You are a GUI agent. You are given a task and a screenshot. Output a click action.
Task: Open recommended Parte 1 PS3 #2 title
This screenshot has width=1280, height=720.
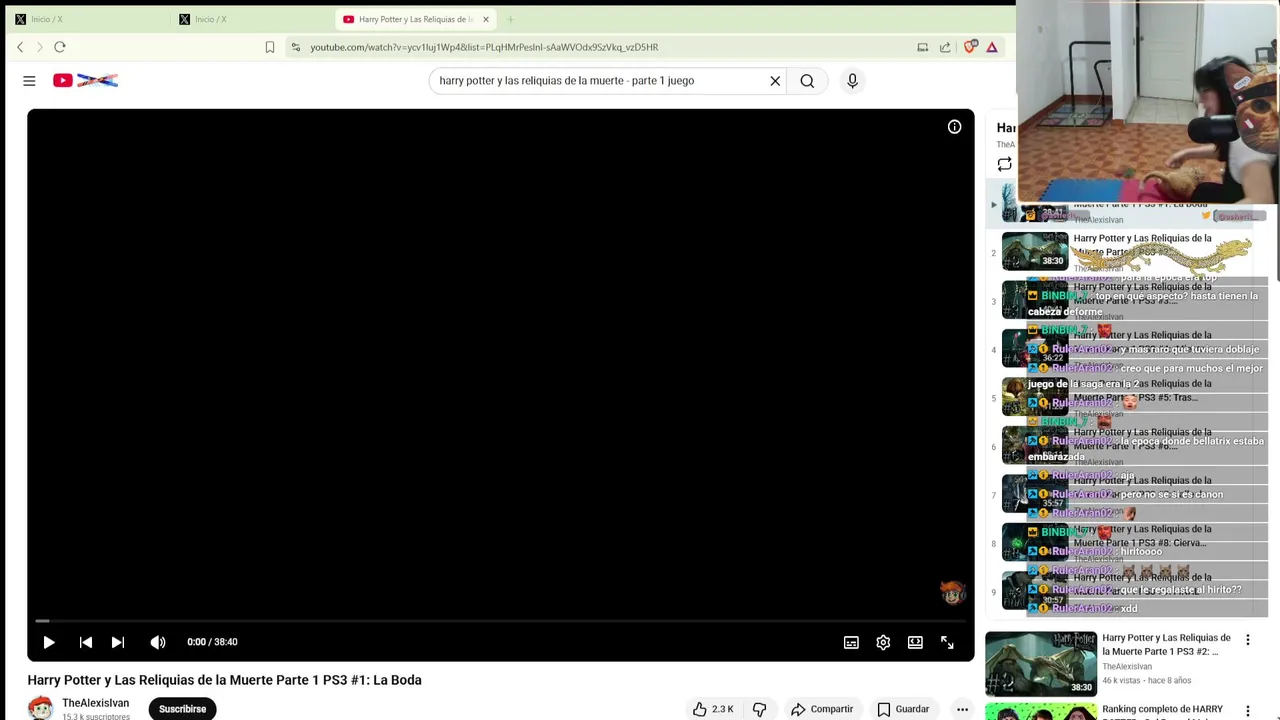pyautogui.click(x=1166, y=644)
